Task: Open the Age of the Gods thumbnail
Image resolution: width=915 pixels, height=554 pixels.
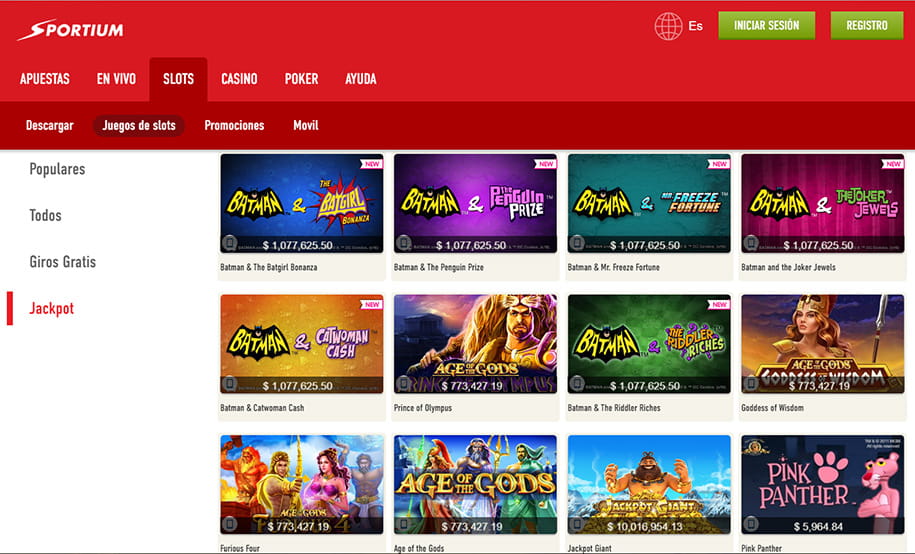Action: pyautogui.click(x=476, y=485)
